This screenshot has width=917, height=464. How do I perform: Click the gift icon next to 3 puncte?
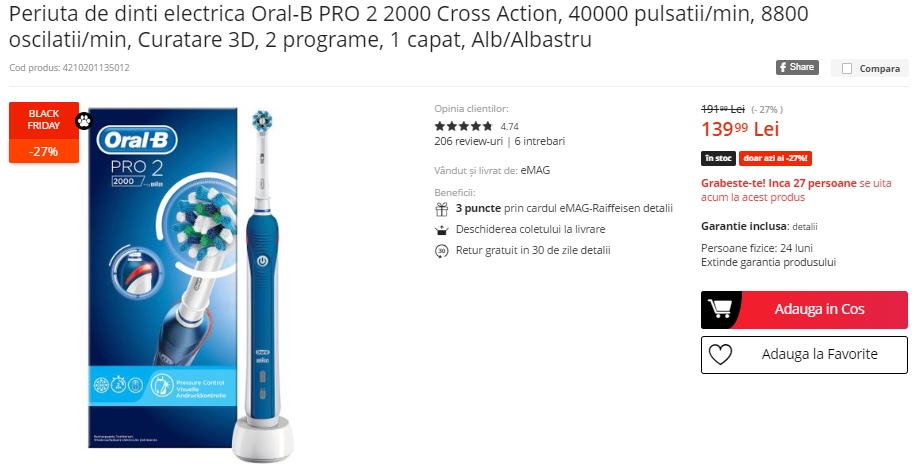442,209
